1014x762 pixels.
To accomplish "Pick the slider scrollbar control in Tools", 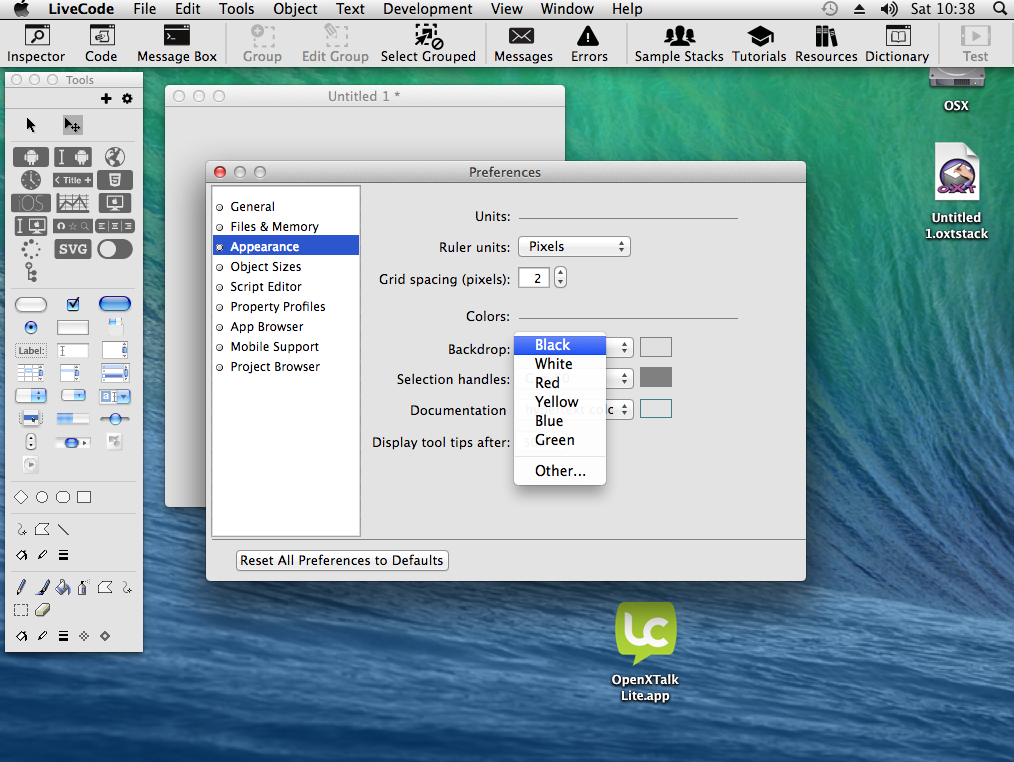I will click(114, 419).
